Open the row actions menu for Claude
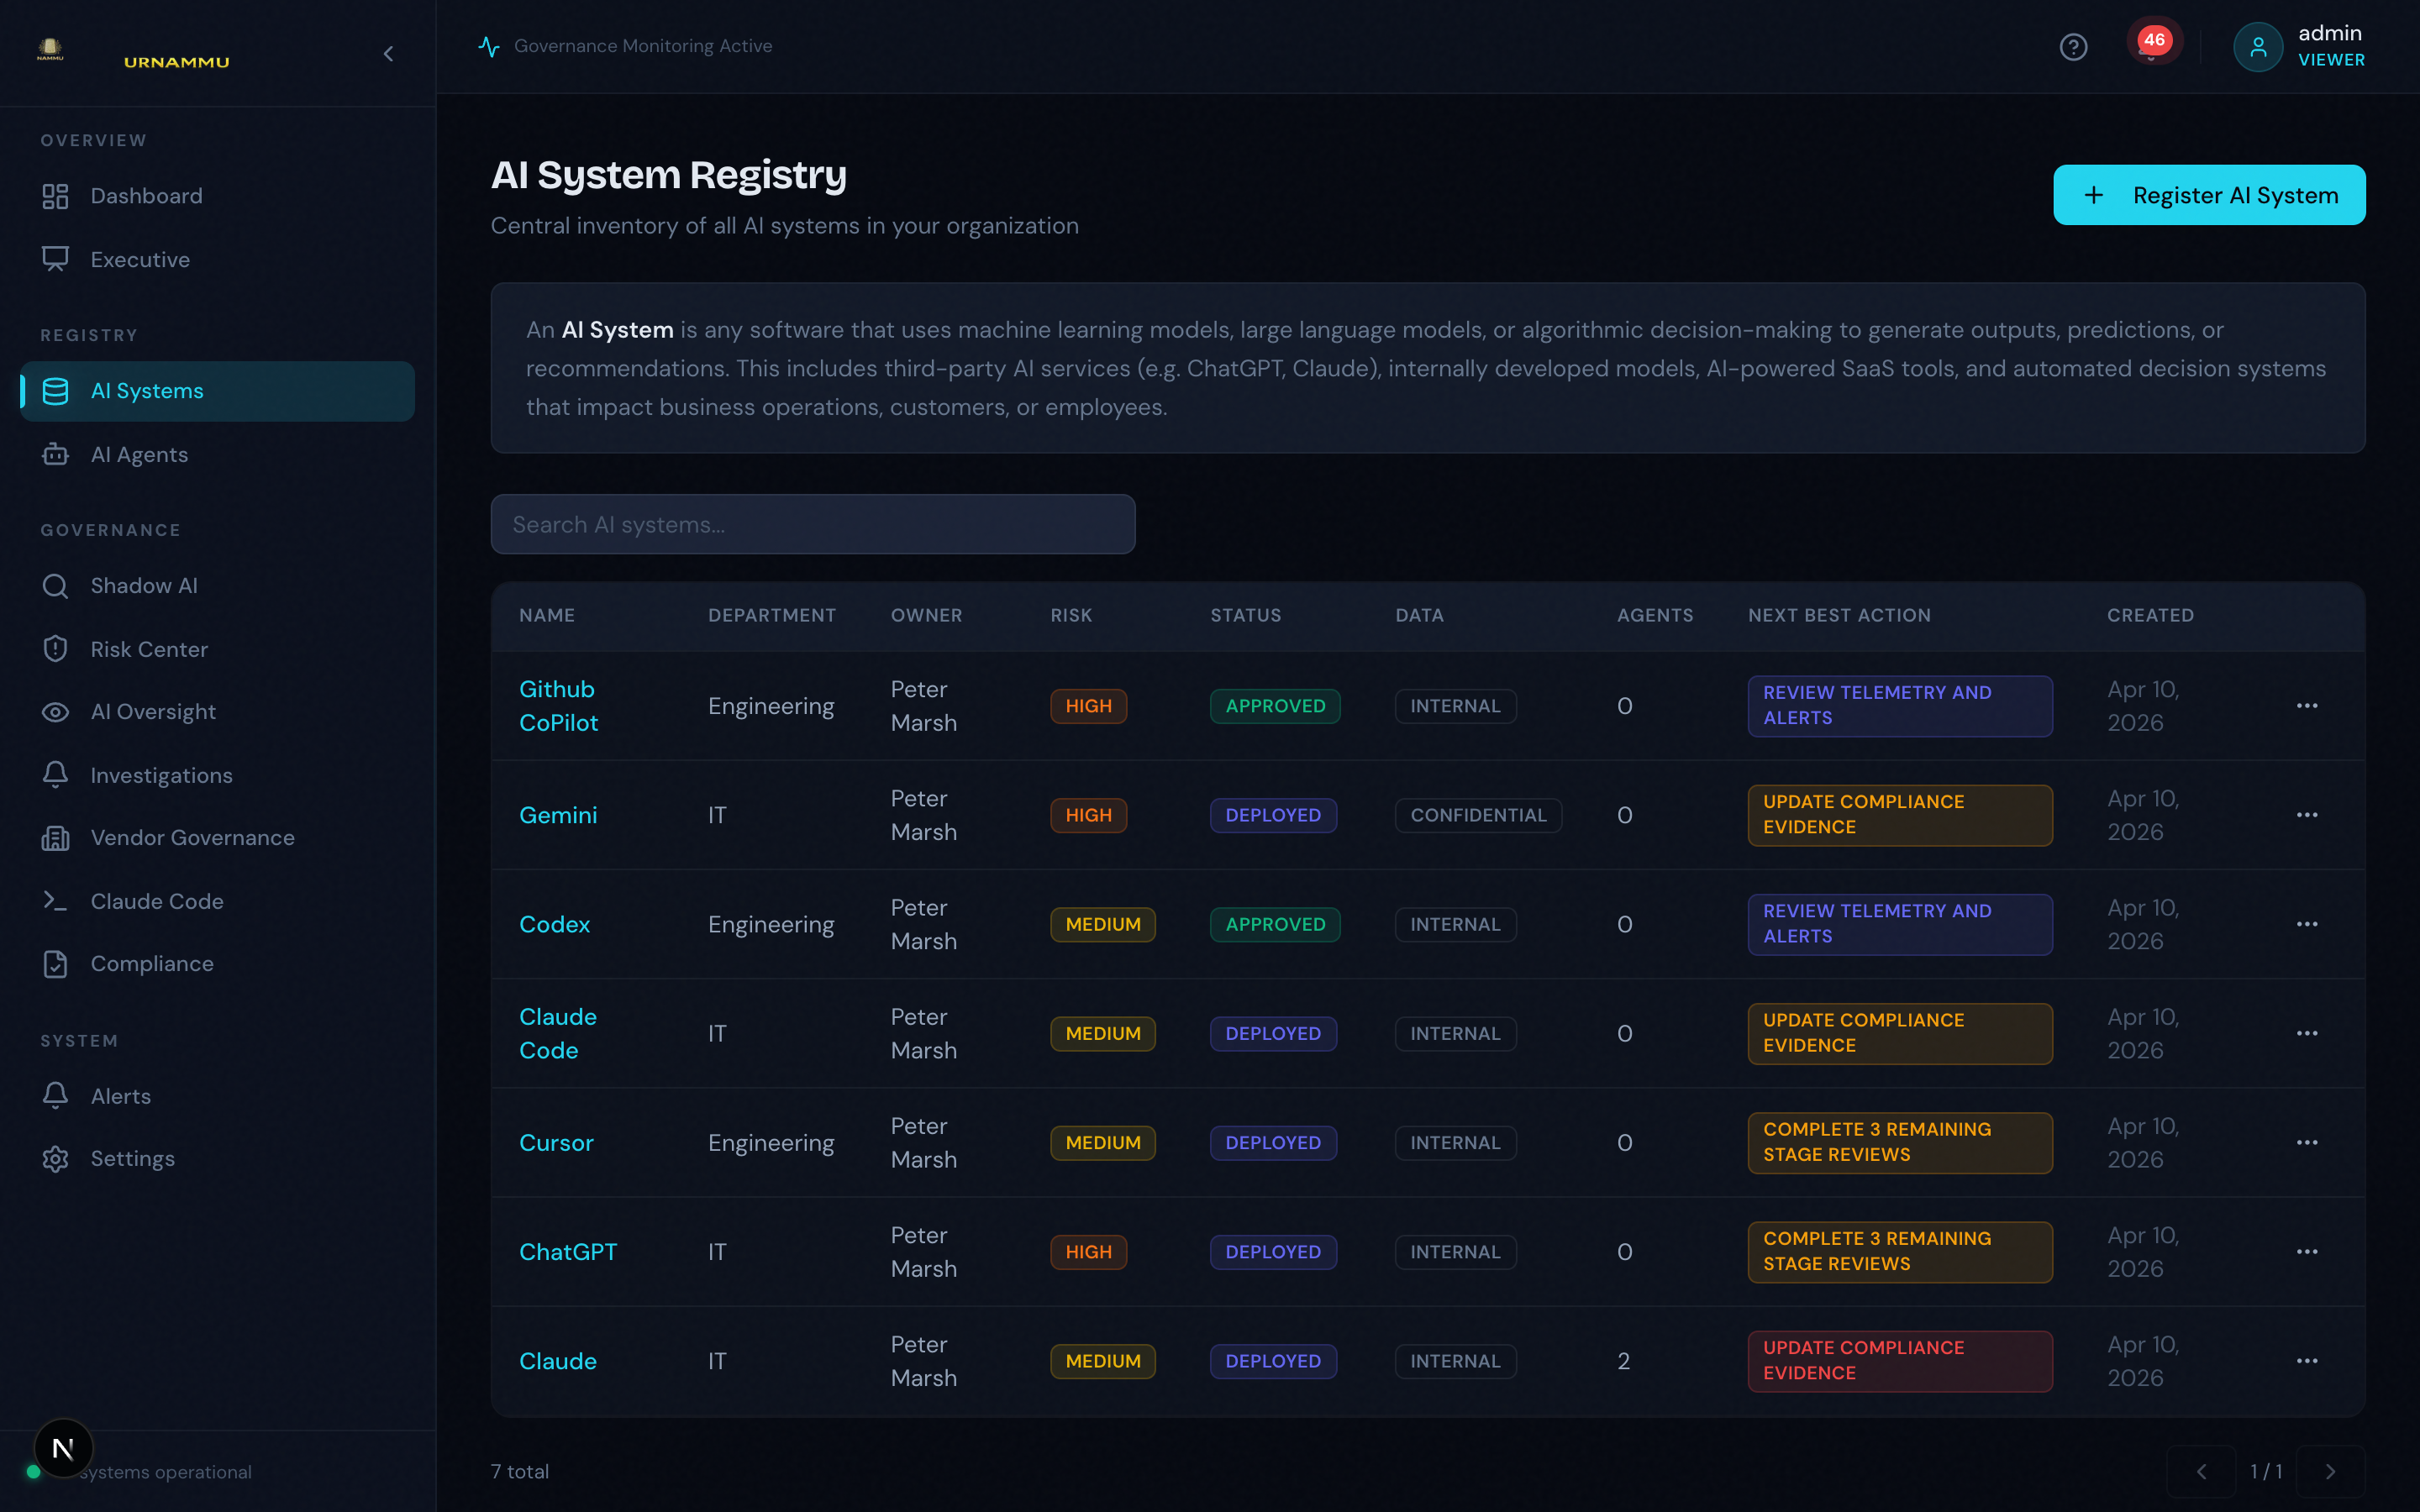Image resolution: width=2420 pixels, height=1512 pixels. [x=2308, y=1360]
